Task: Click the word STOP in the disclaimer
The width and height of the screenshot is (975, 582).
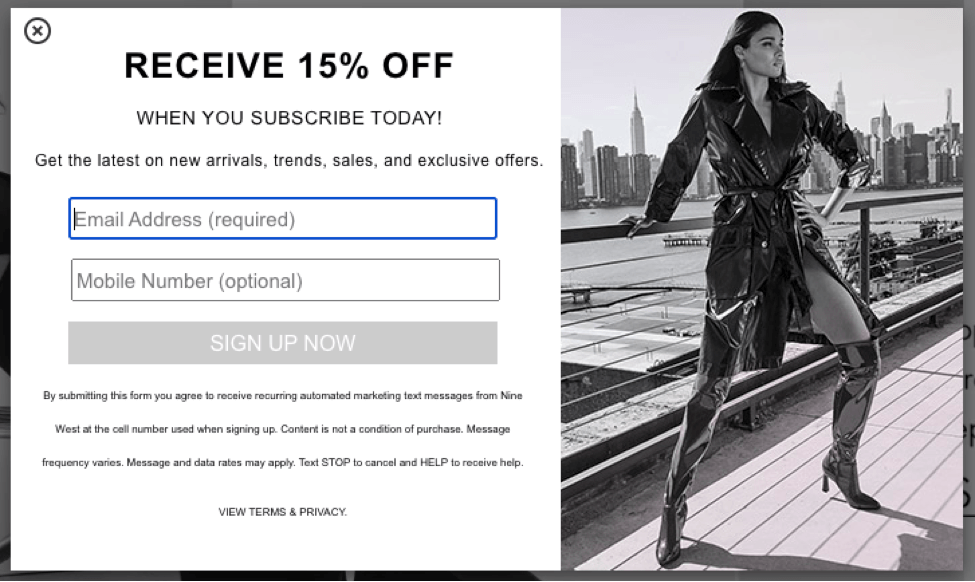Action: (x=336, y=463)
